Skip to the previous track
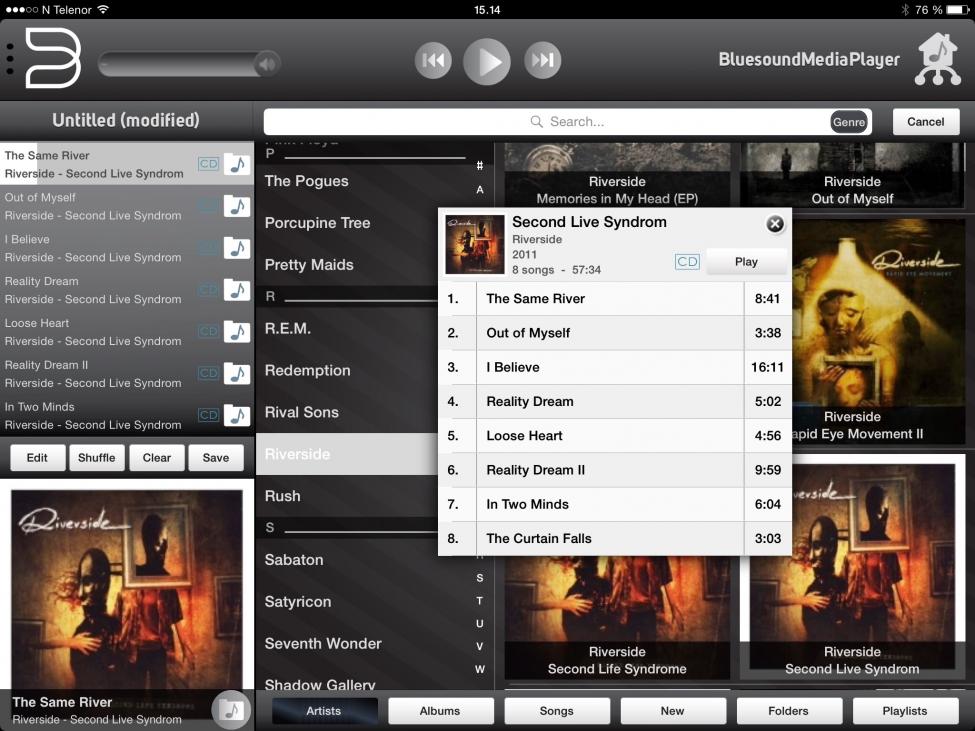The image size is (975, 731). click(x=433, y=60)
